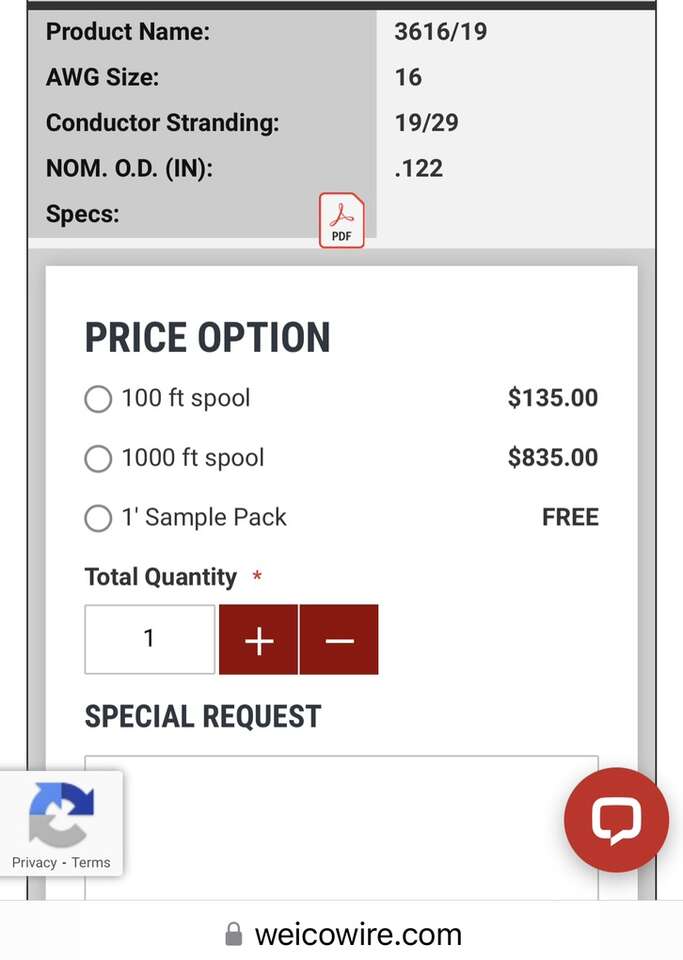Select the 1000 ft spool option
Viewport: 683px width, 960px height.
pos(98,459)
